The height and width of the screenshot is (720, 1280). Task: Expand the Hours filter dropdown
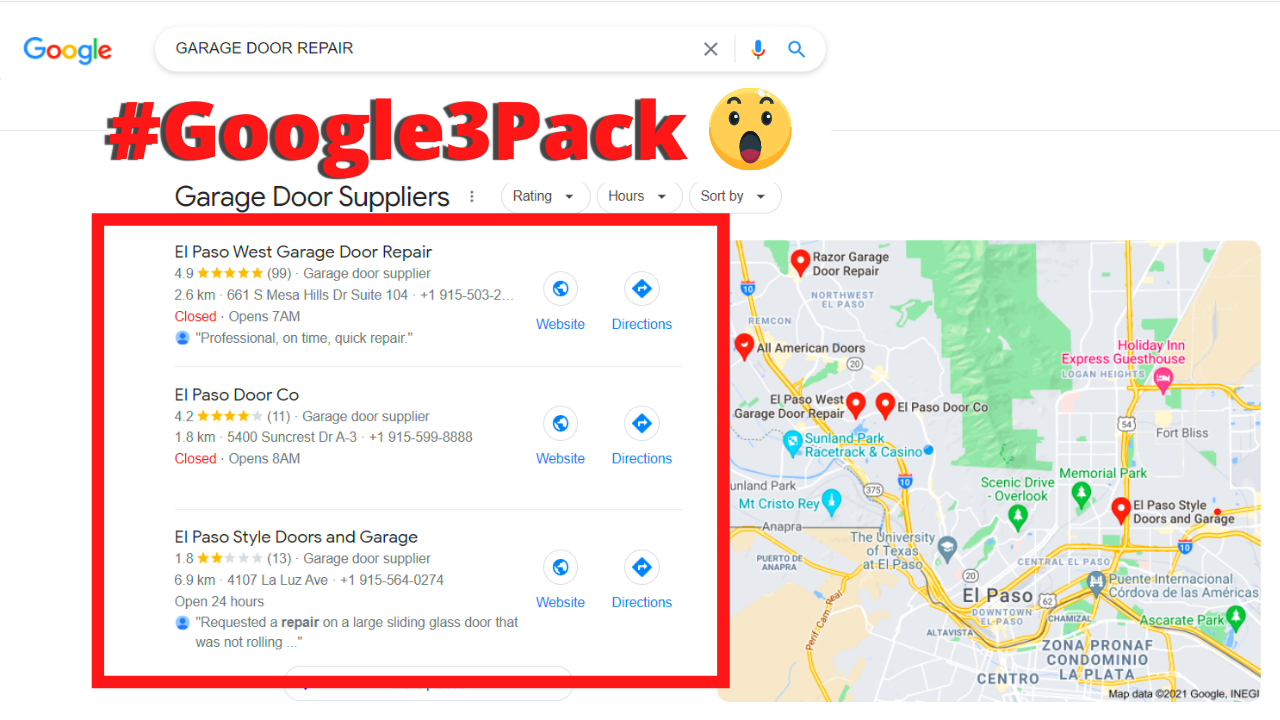[639, 196]
